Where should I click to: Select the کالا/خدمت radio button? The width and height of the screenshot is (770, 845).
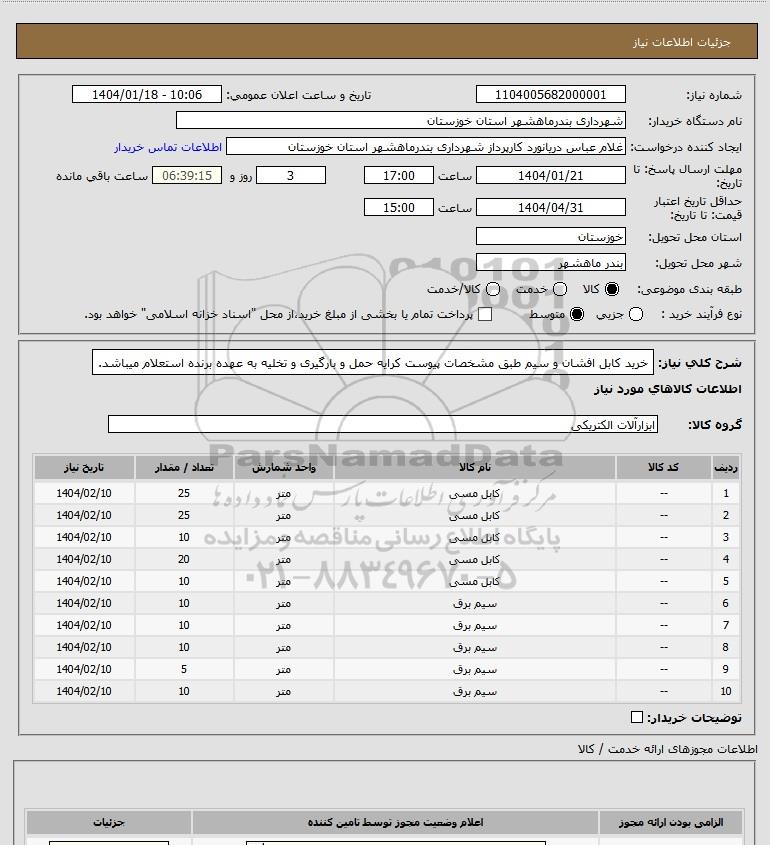492,289
